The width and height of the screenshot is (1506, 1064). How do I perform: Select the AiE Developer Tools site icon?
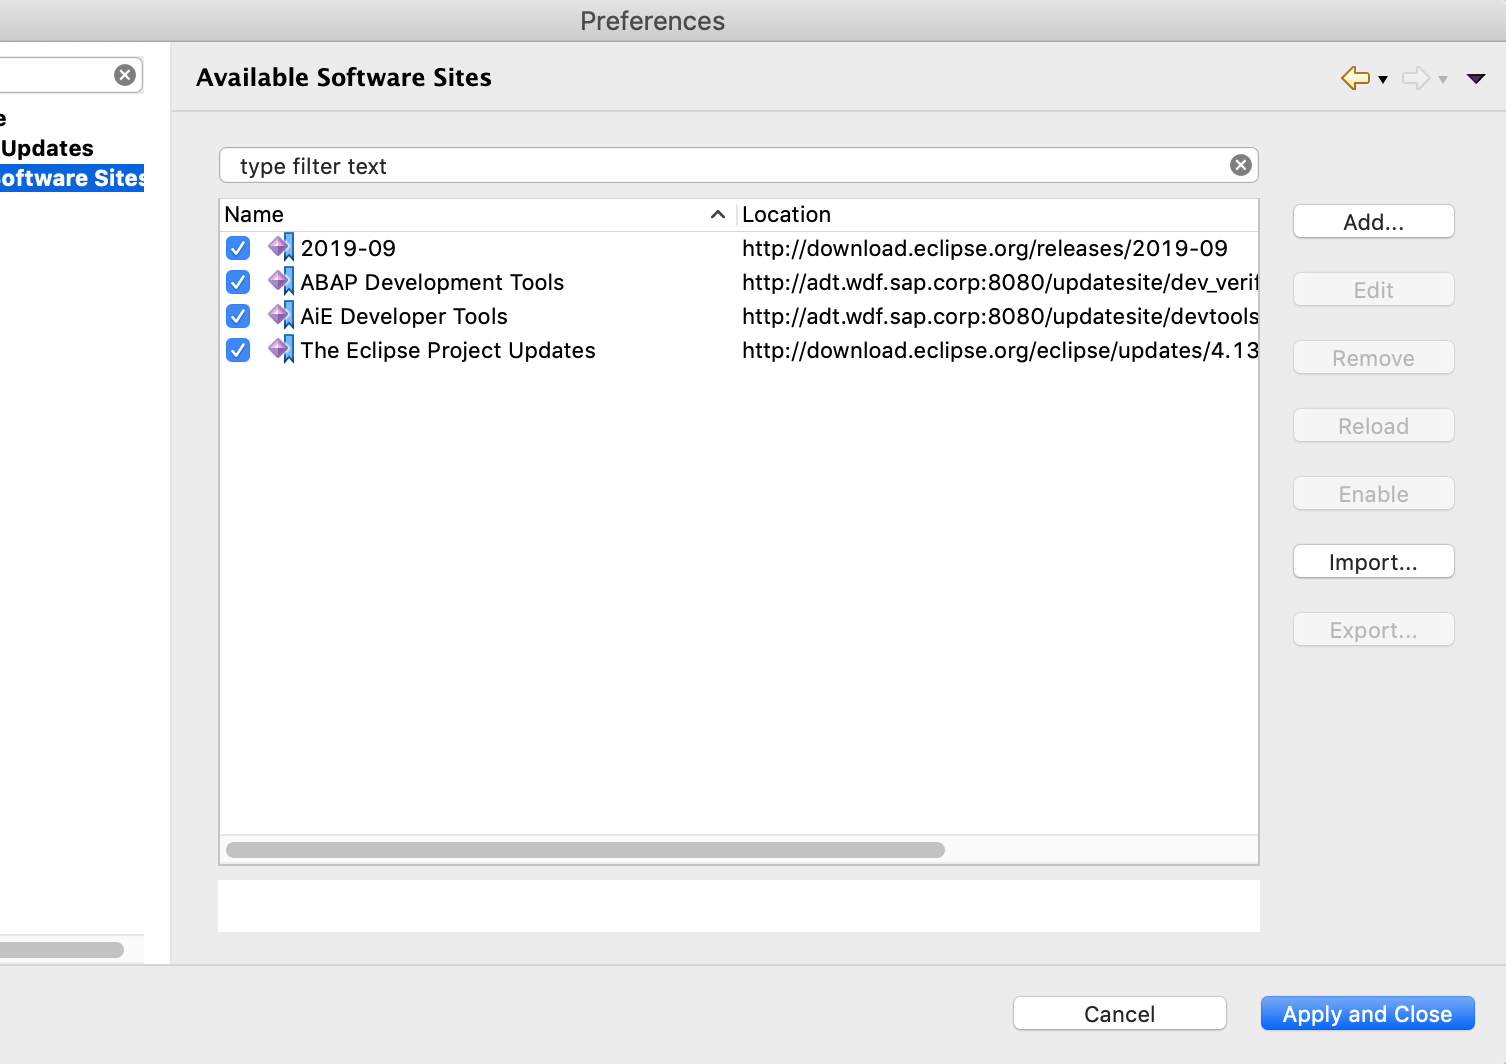click(x=281, y=315)
